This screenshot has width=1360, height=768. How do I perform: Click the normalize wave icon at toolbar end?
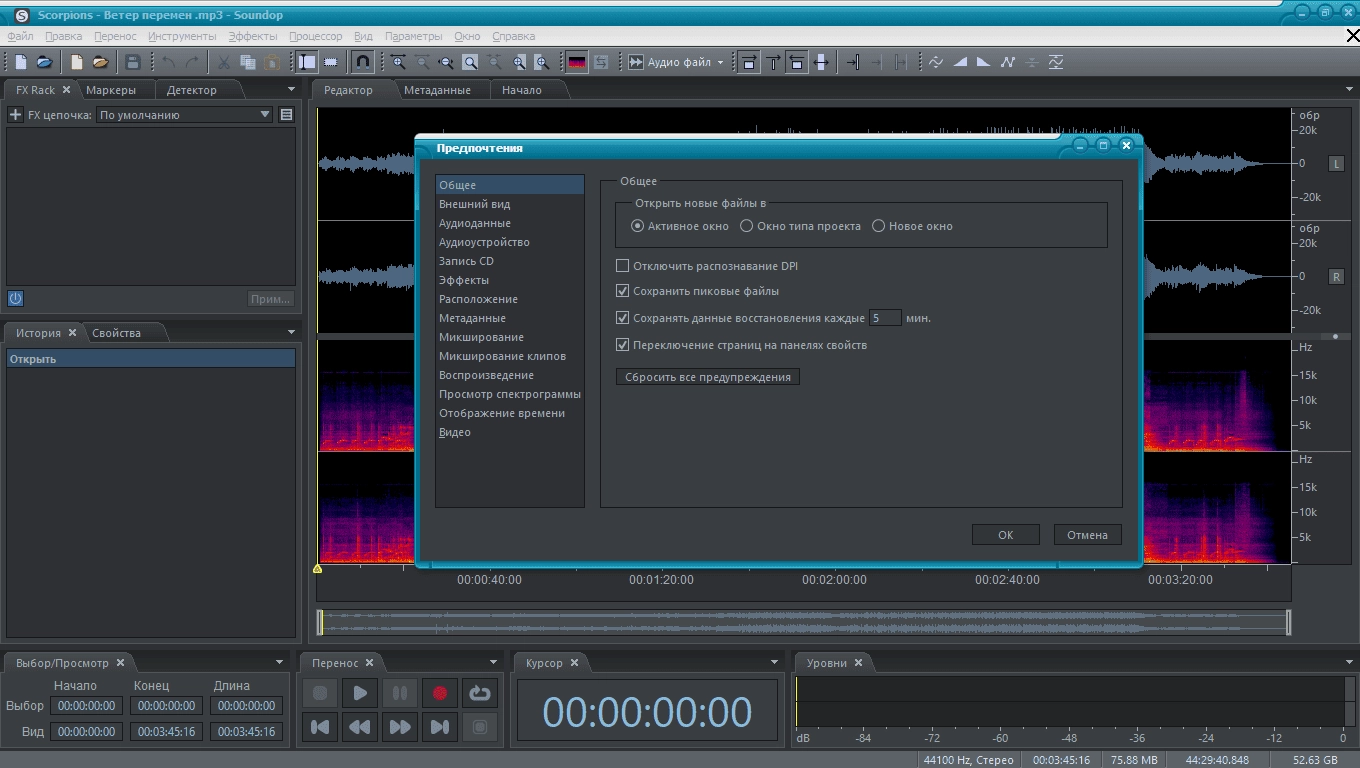click(x=1056, y=62)
